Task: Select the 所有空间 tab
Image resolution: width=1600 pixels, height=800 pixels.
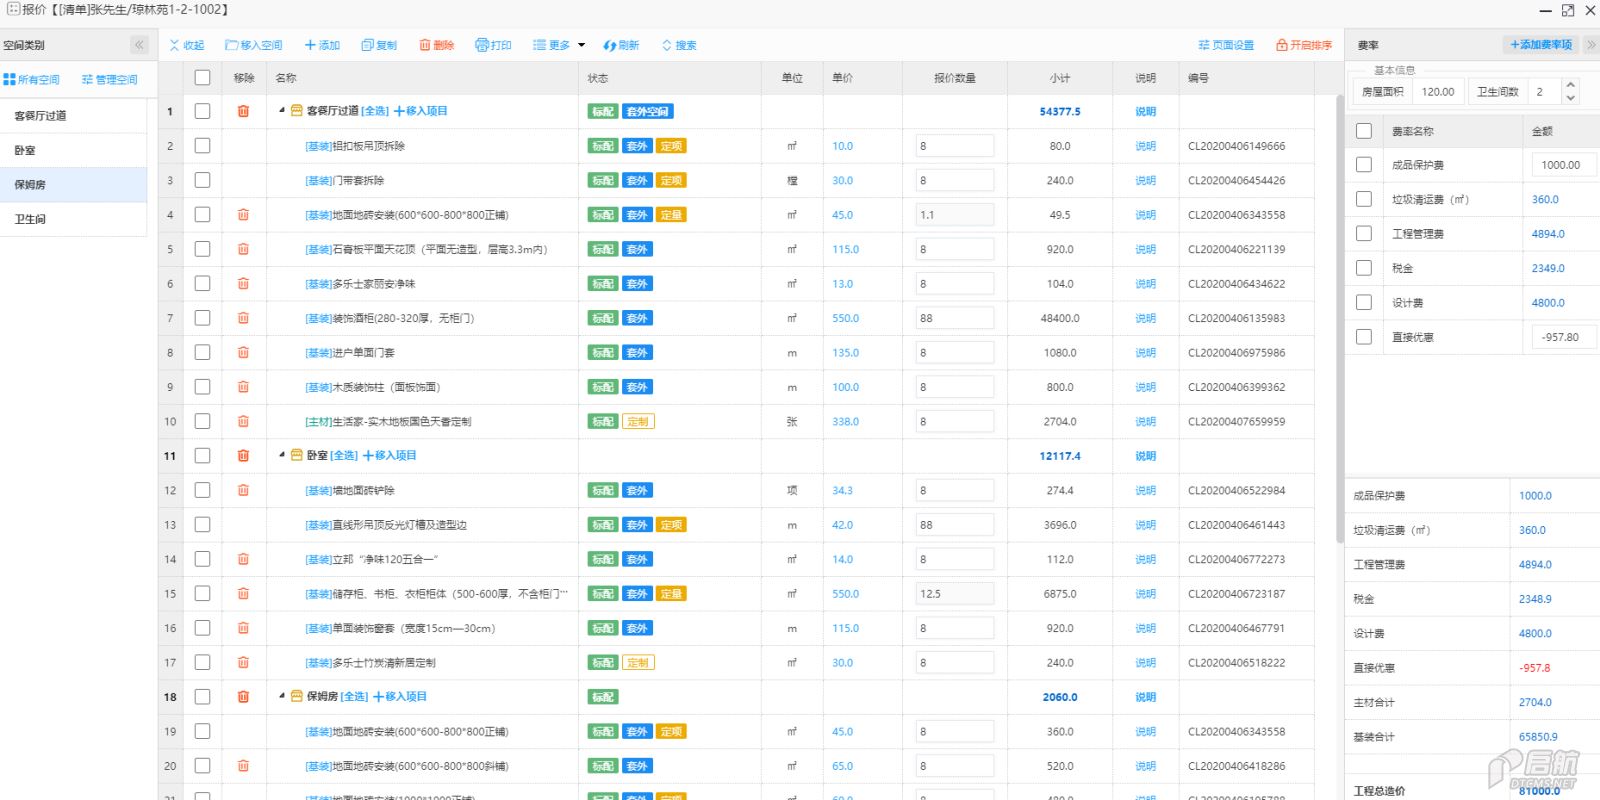Action: [x=31, y=79]
